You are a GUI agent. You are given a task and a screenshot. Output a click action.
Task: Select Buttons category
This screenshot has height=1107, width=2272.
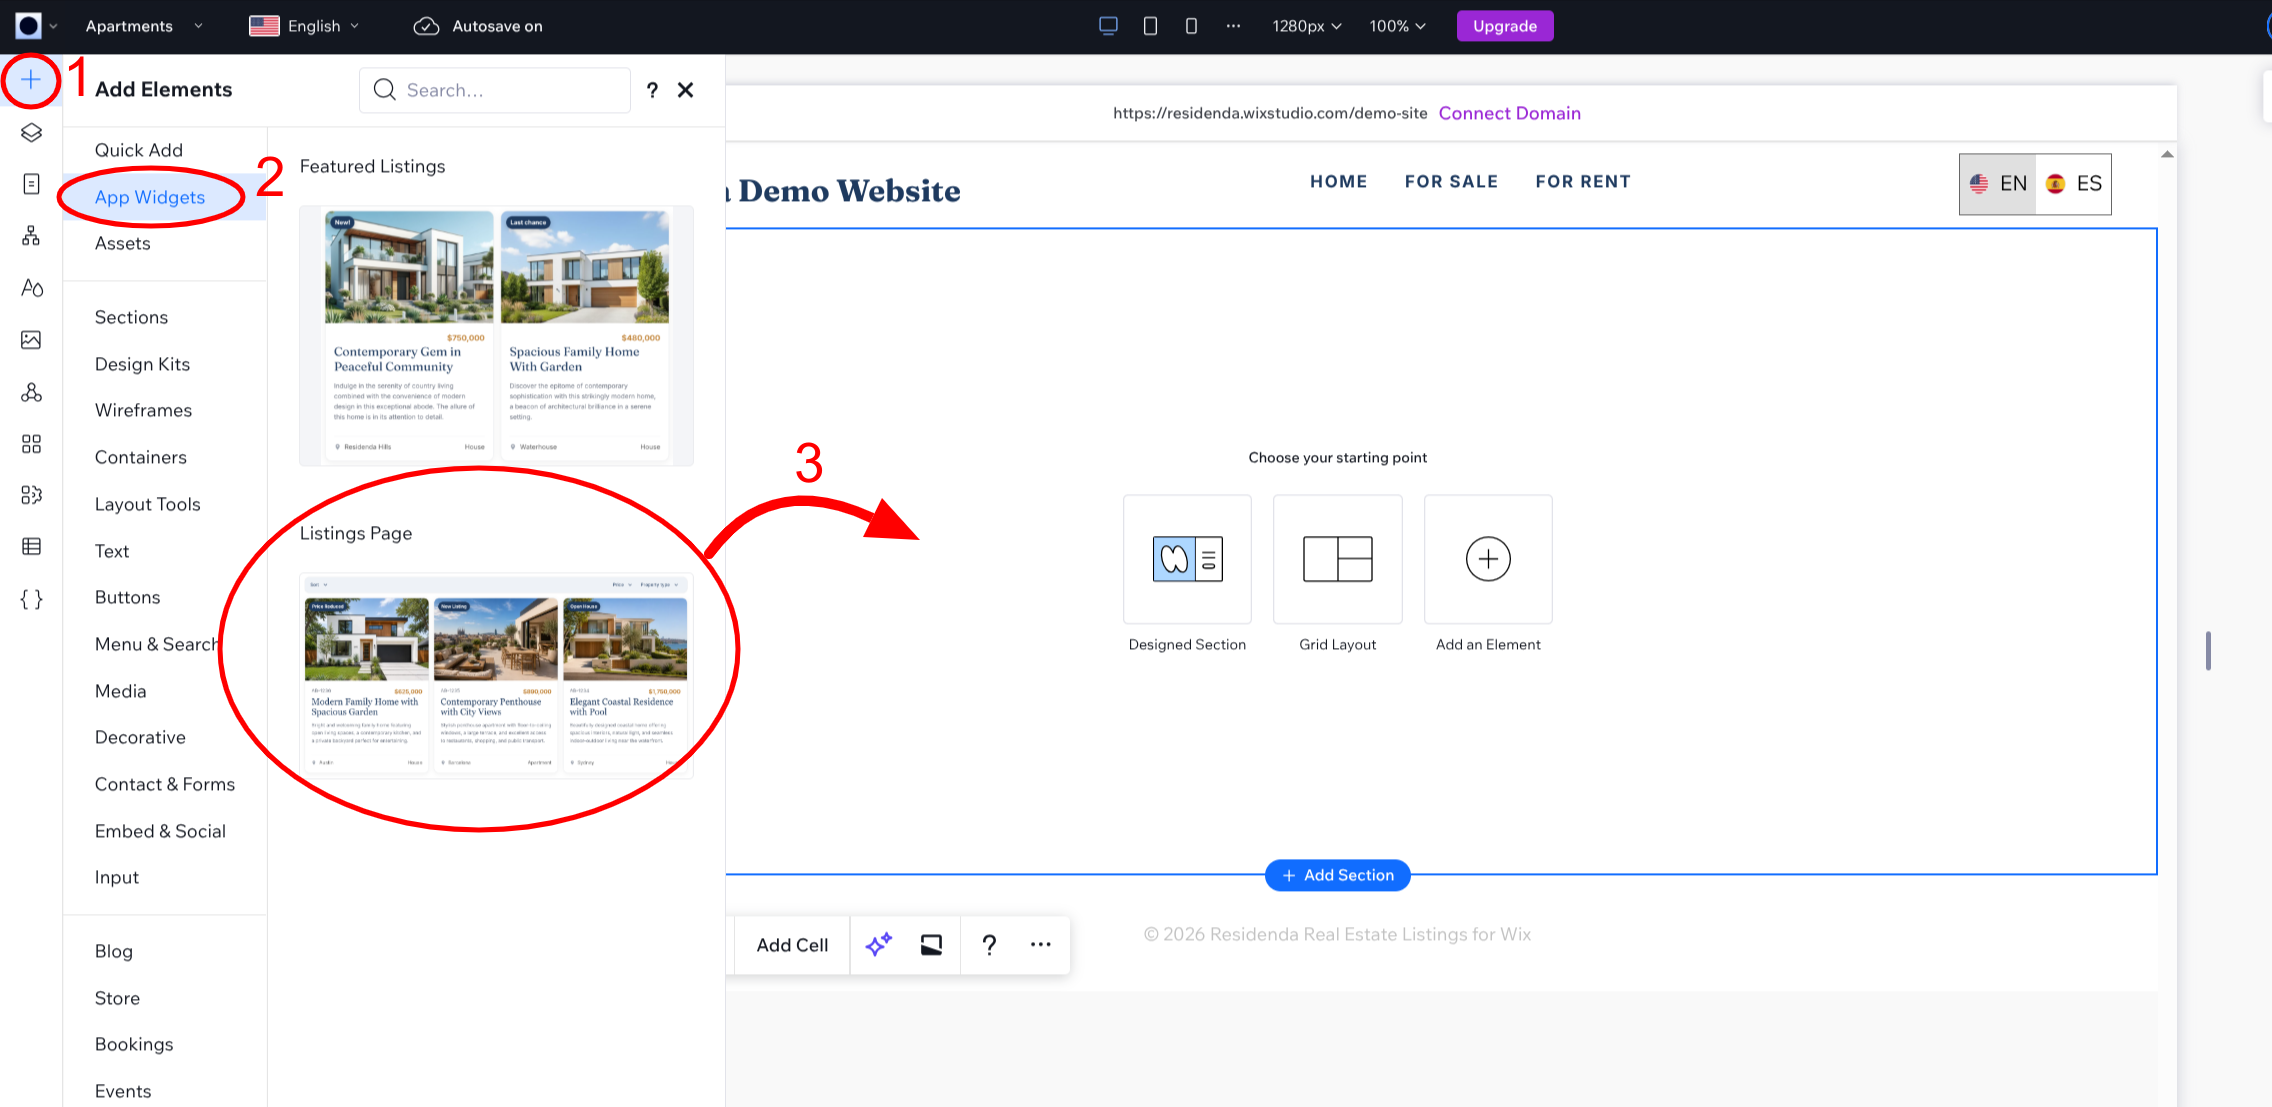coord(127,597)
